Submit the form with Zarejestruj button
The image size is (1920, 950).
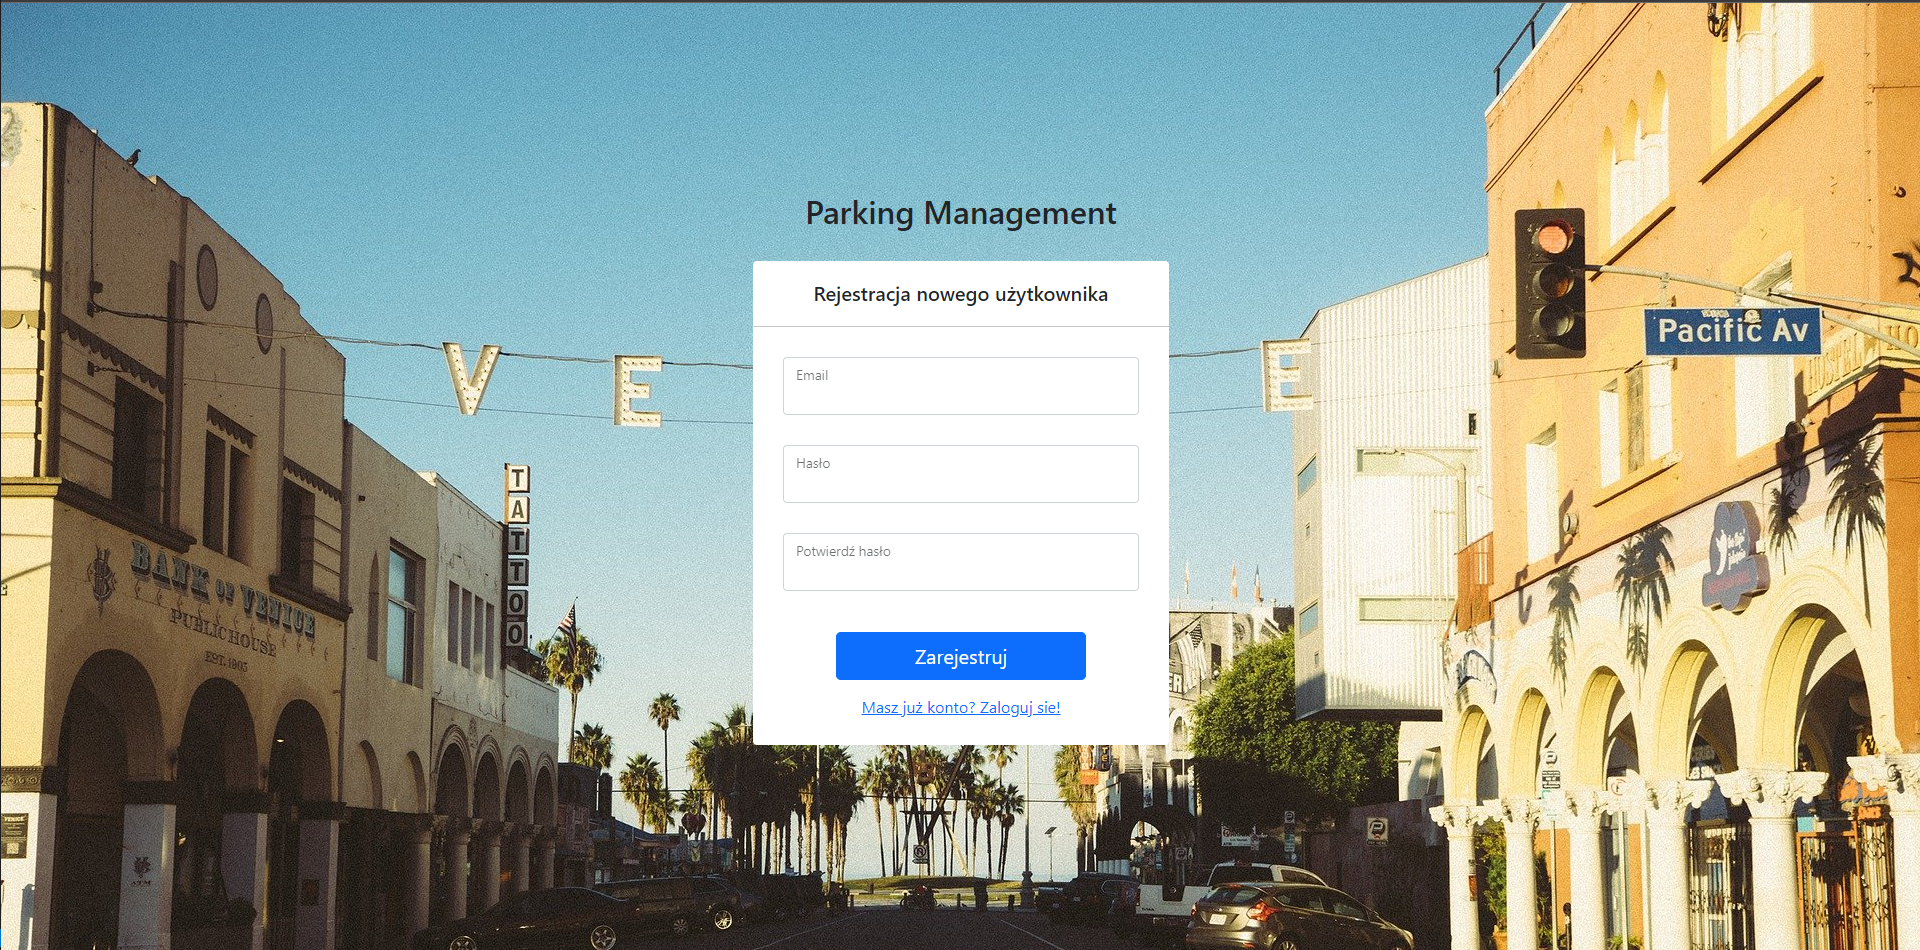click(x=960, y=656)
